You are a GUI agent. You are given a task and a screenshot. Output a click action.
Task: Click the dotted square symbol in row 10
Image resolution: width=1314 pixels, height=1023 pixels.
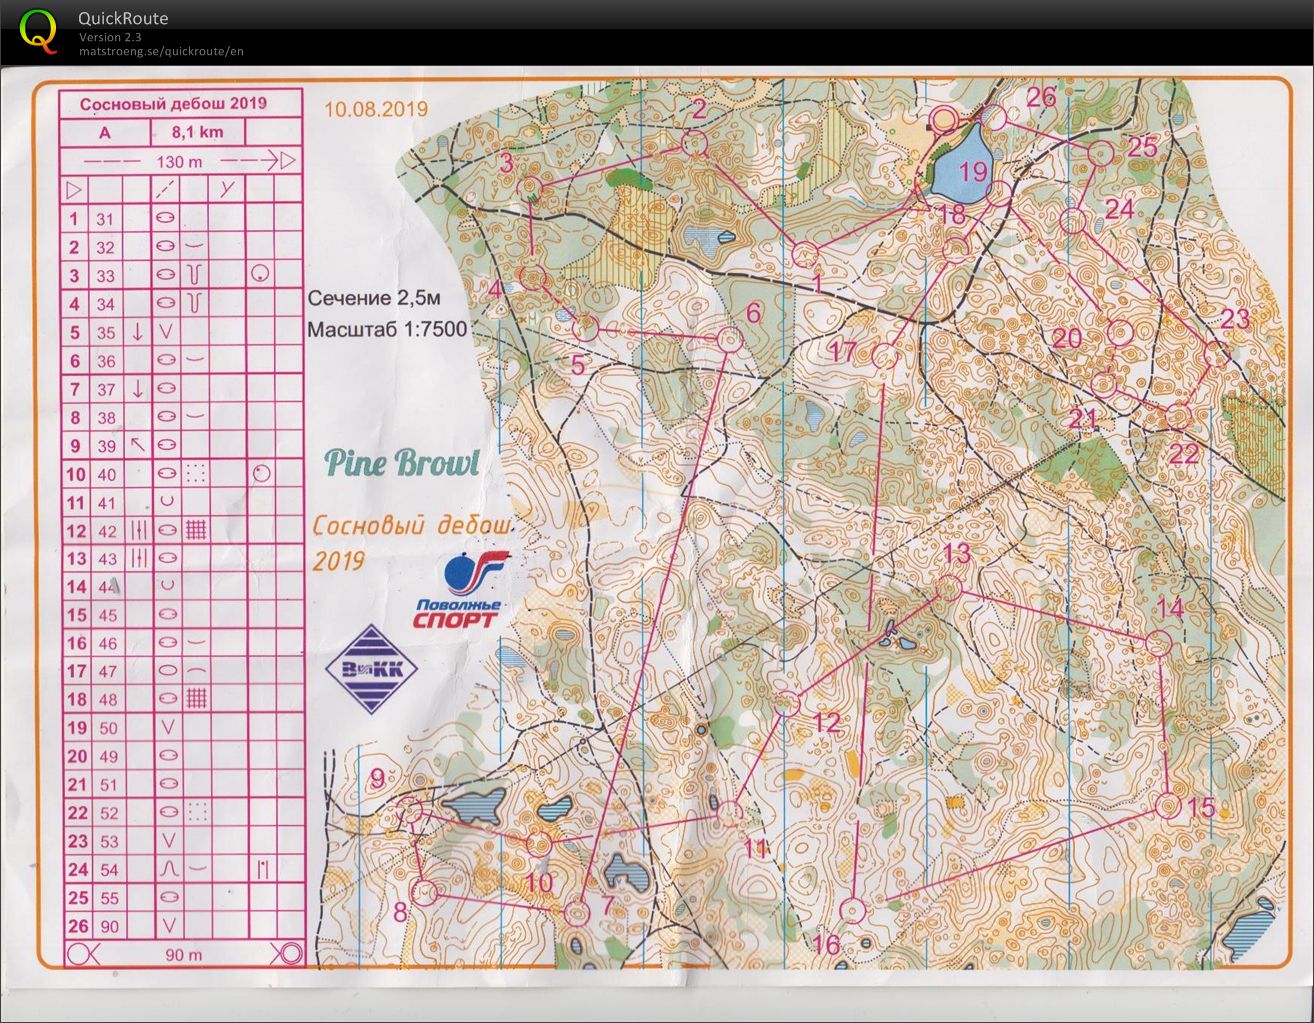(x=196, y=474)
